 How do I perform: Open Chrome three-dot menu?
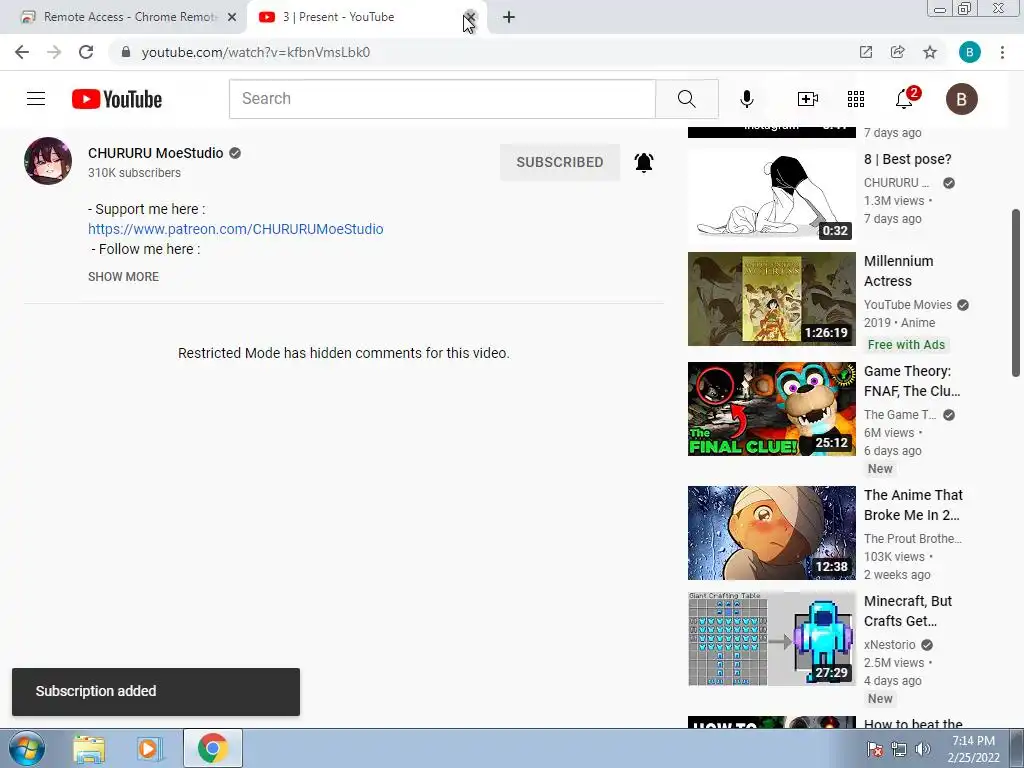point(1002,52)
